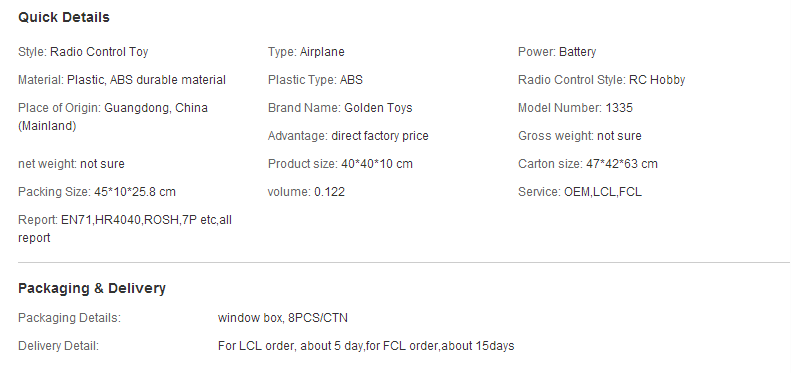Click Advantage: direct factory price text
The width and height of the screenshot is (791, 373).
point(348,136)
